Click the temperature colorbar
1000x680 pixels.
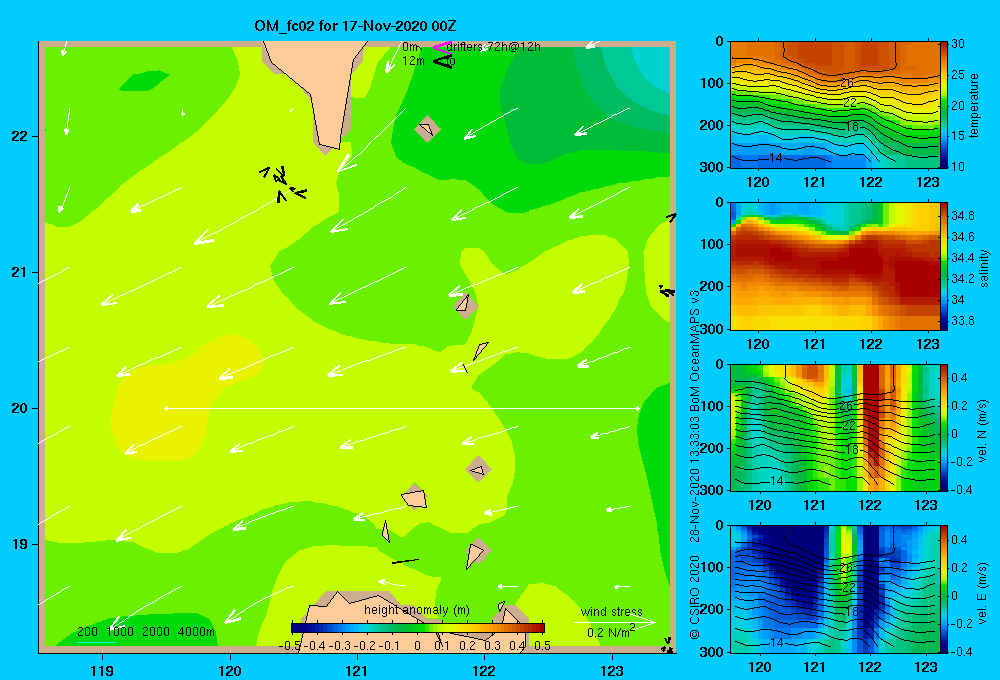(944, 105)
